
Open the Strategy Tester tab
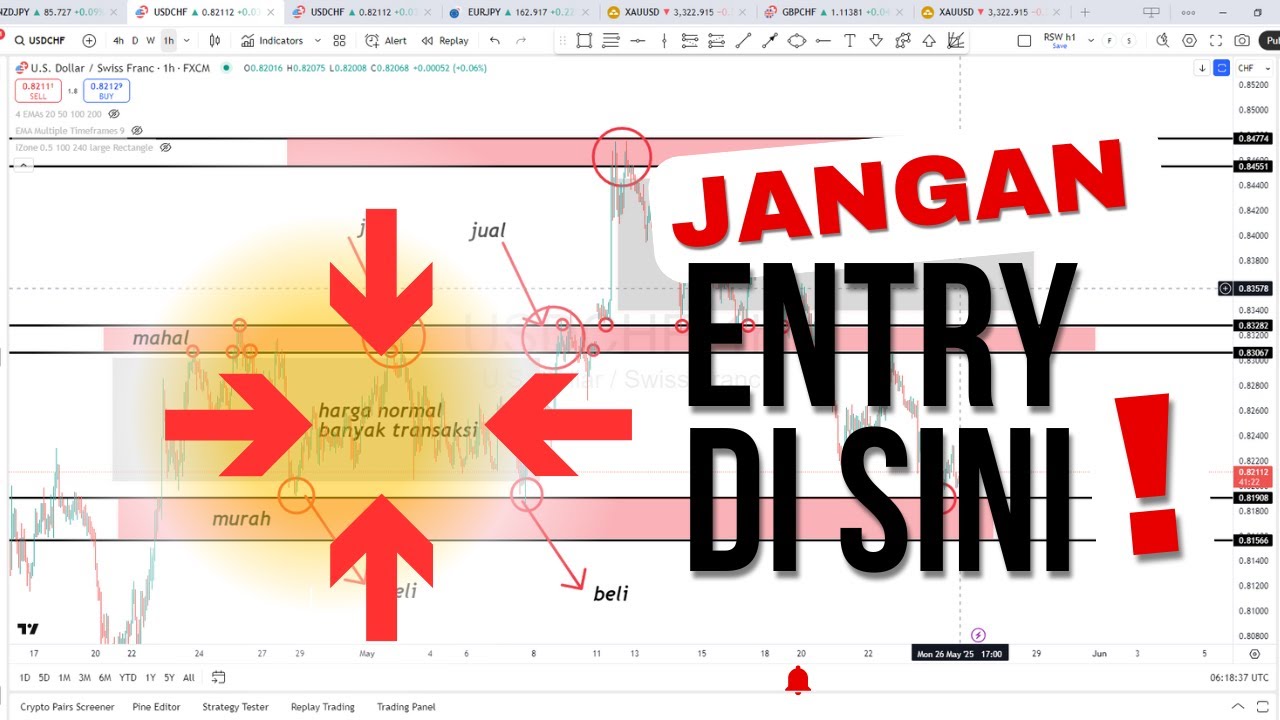coord(235,707)
